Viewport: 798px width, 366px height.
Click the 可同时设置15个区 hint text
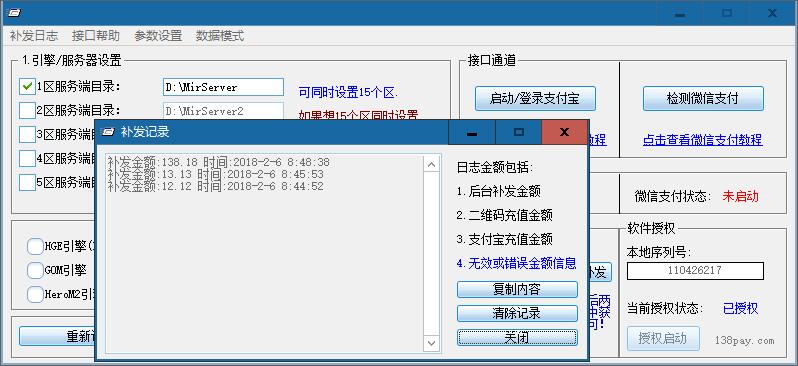click(348, 93)
